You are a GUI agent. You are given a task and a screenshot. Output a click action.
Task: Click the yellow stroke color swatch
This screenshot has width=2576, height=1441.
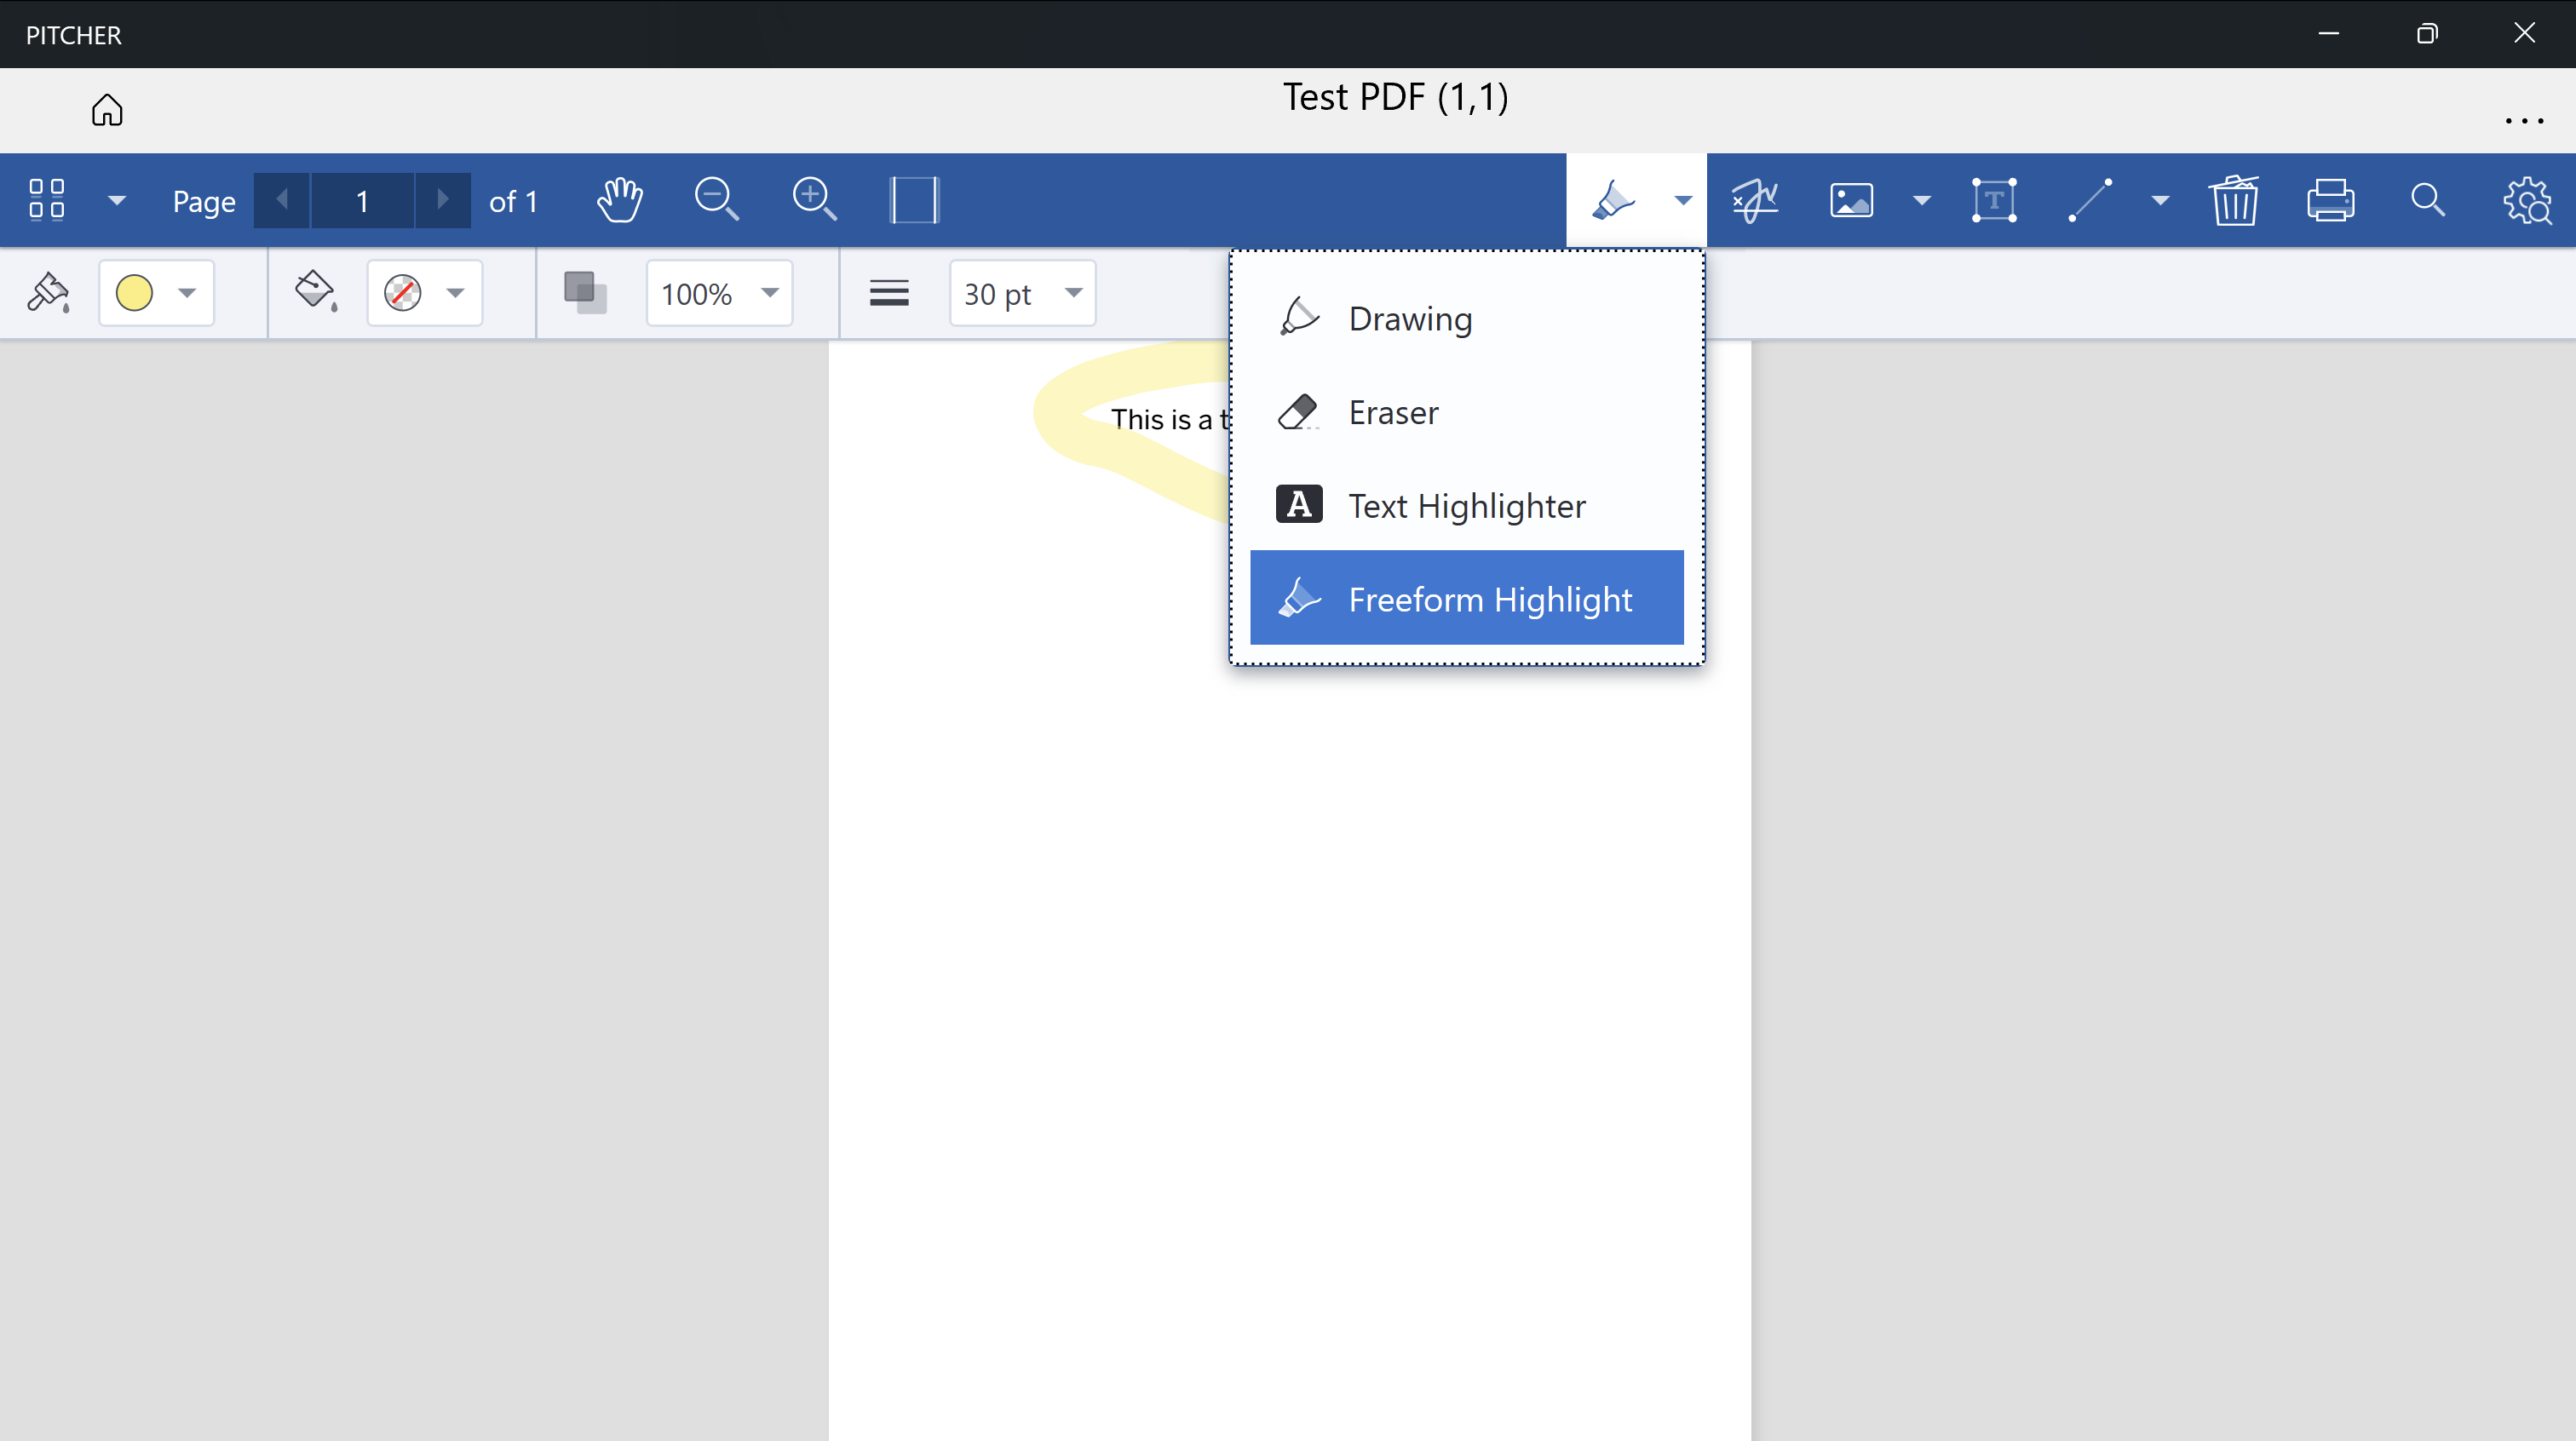click(x=135, y=293)
